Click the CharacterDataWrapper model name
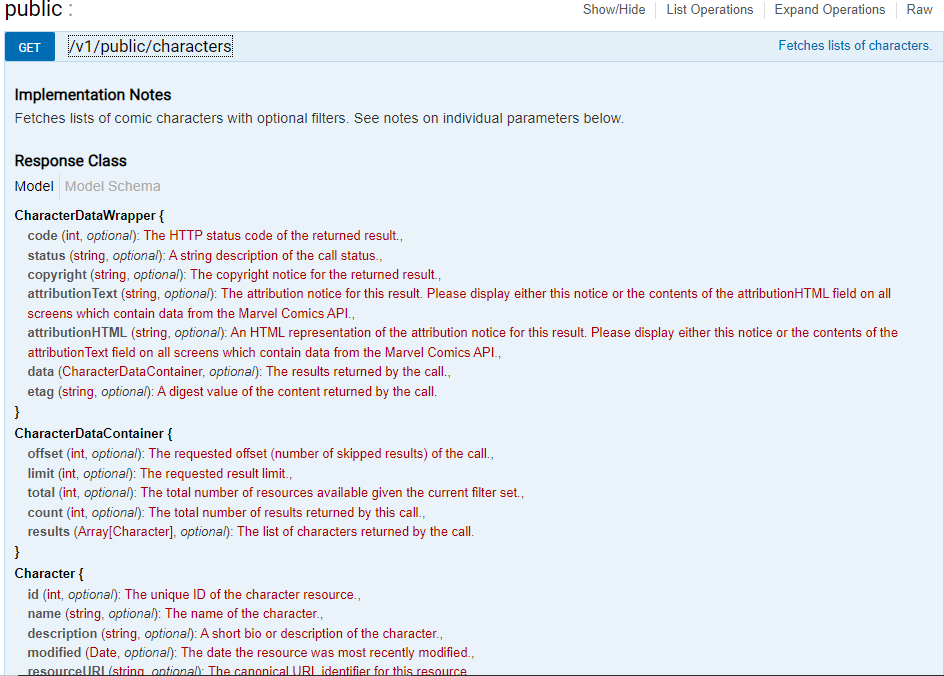This screenshot has height=676, width=944. (85, 216)
